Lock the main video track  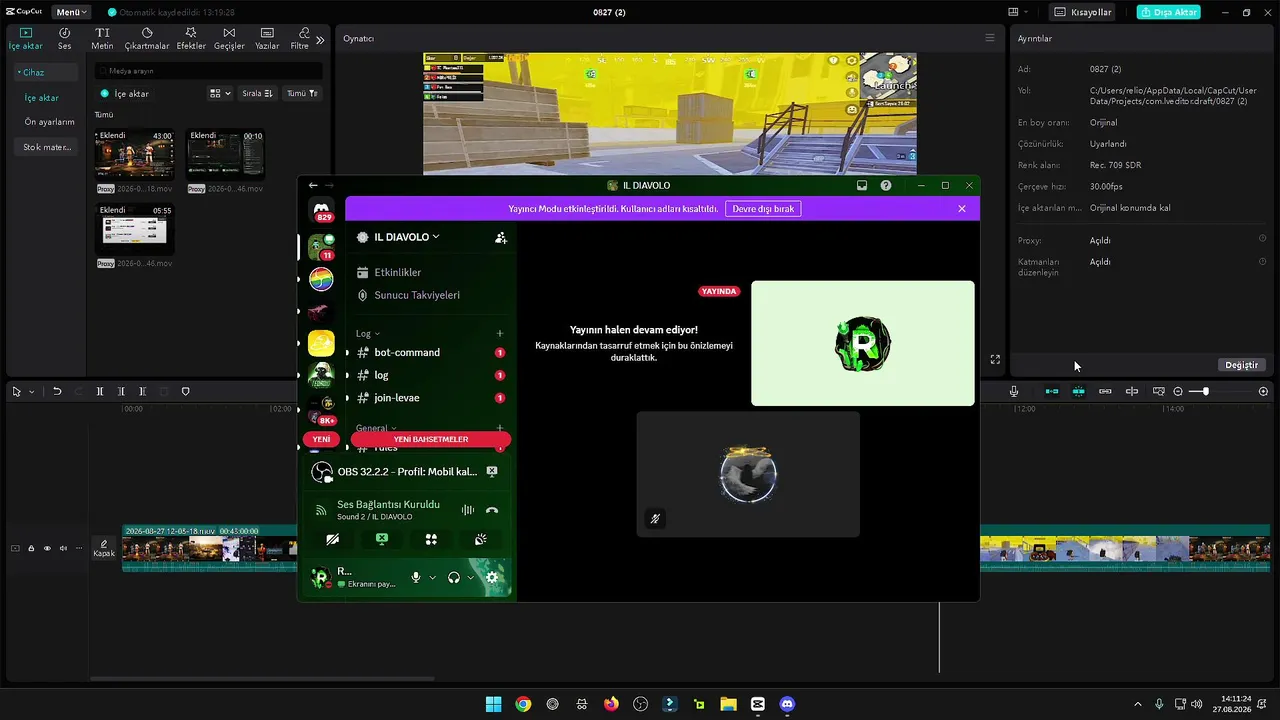click(31, 548)
